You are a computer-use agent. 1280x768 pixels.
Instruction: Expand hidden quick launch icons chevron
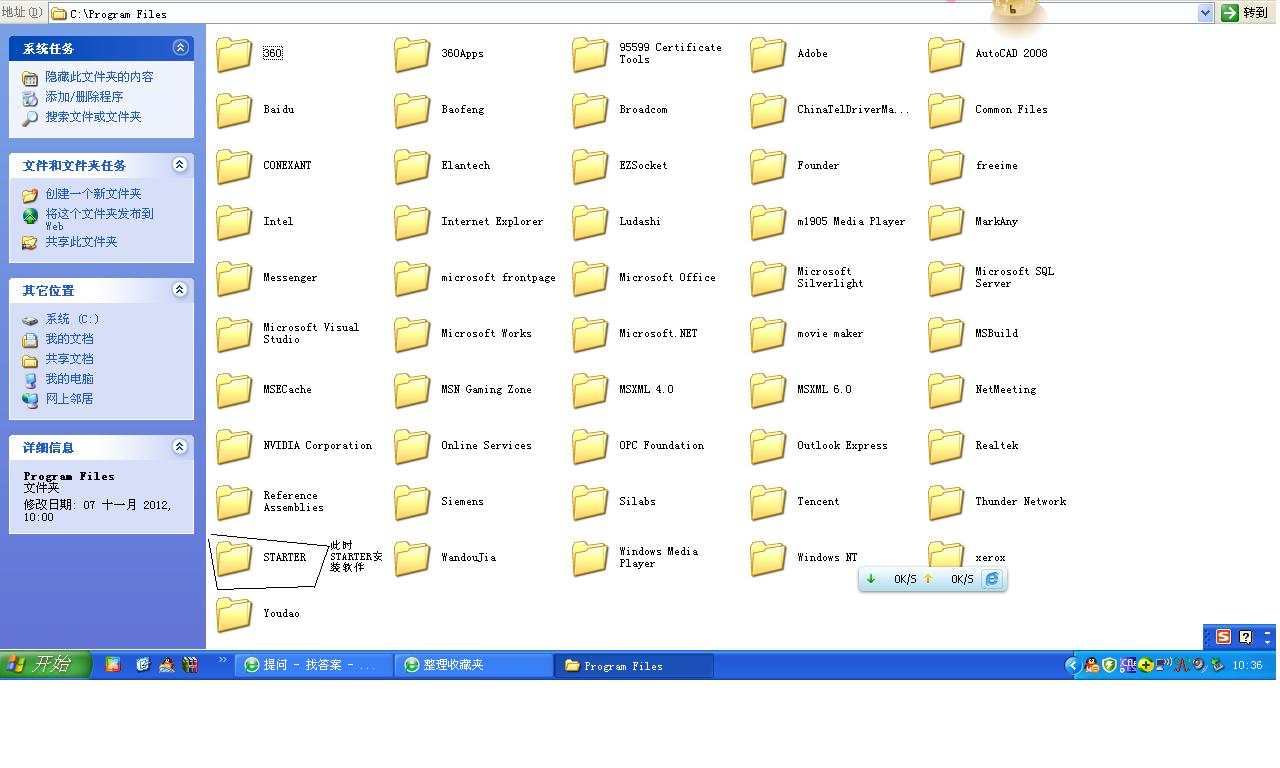pyautogui.click(x=222, y=661)
